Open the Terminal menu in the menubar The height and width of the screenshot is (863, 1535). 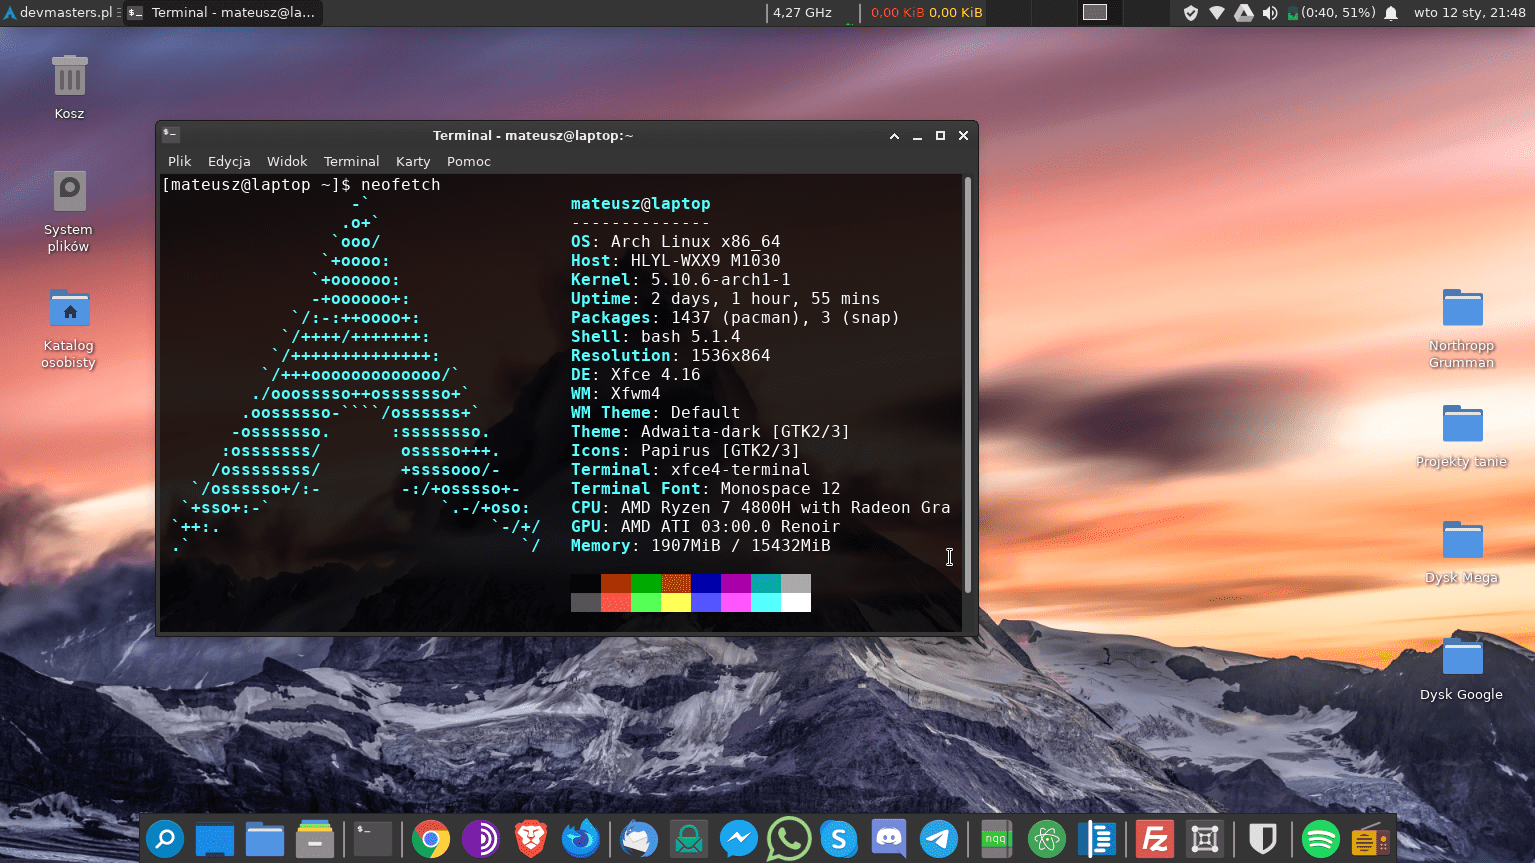point(351,161)
